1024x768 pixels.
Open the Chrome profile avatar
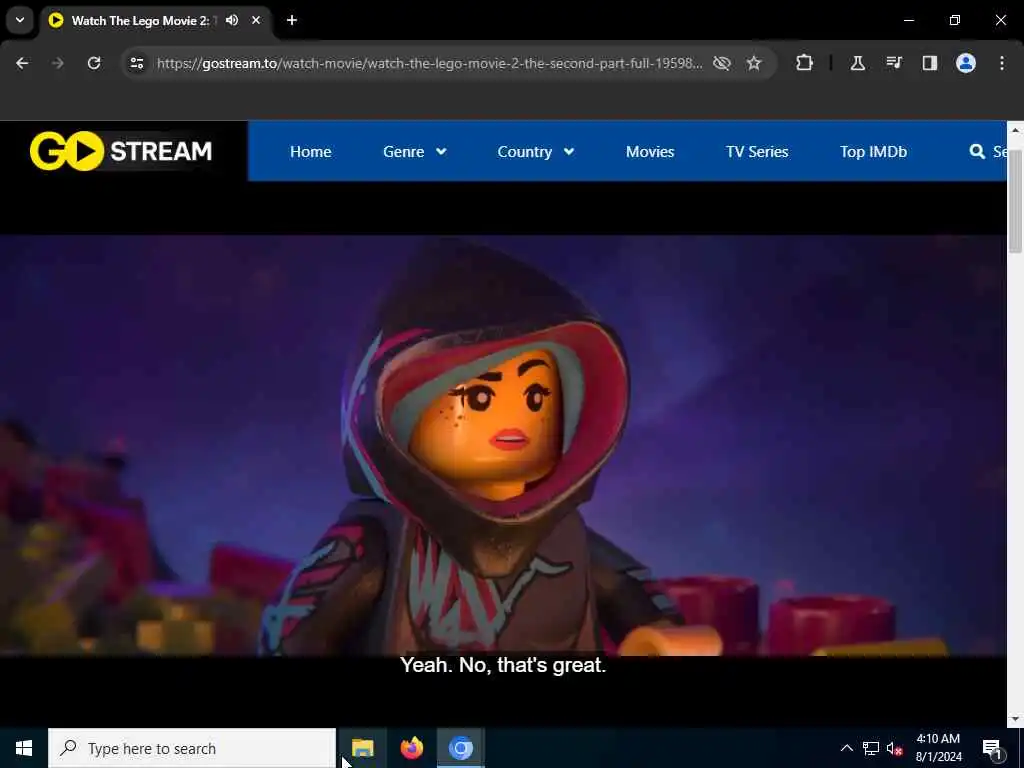(x=966, y=63)
